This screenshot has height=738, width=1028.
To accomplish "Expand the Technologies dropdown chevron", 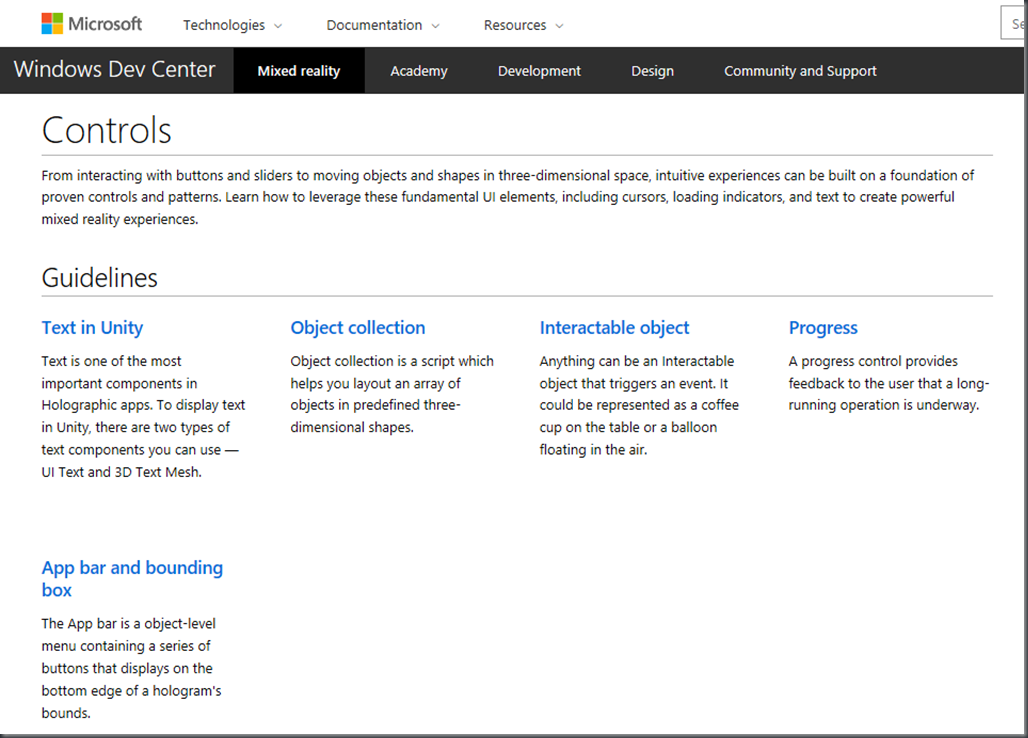I will [278, 26].
